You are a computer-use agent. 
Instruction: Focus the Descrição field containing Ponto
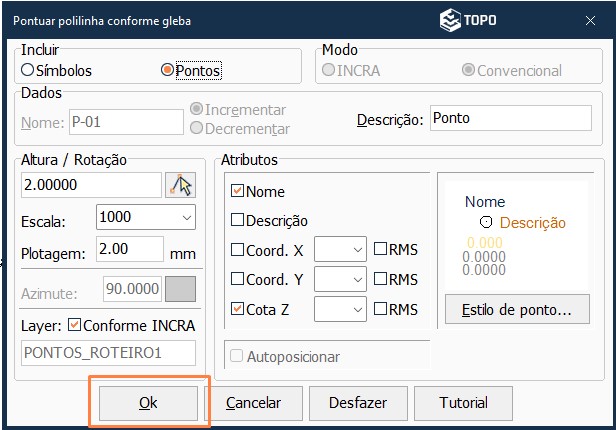pyautogui.click(x=511, y=118)
